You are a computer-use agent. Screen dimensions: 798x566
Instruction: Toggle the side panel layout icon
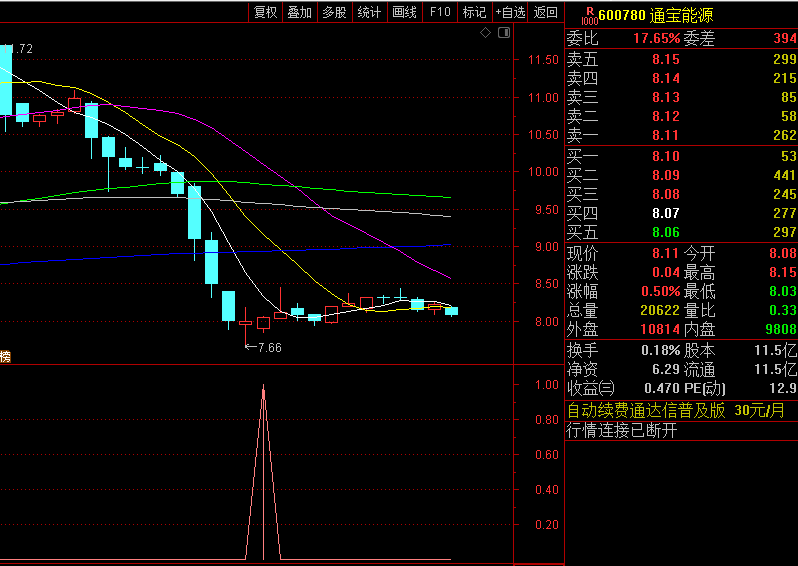pyautogui.click(x=504, y=33)
